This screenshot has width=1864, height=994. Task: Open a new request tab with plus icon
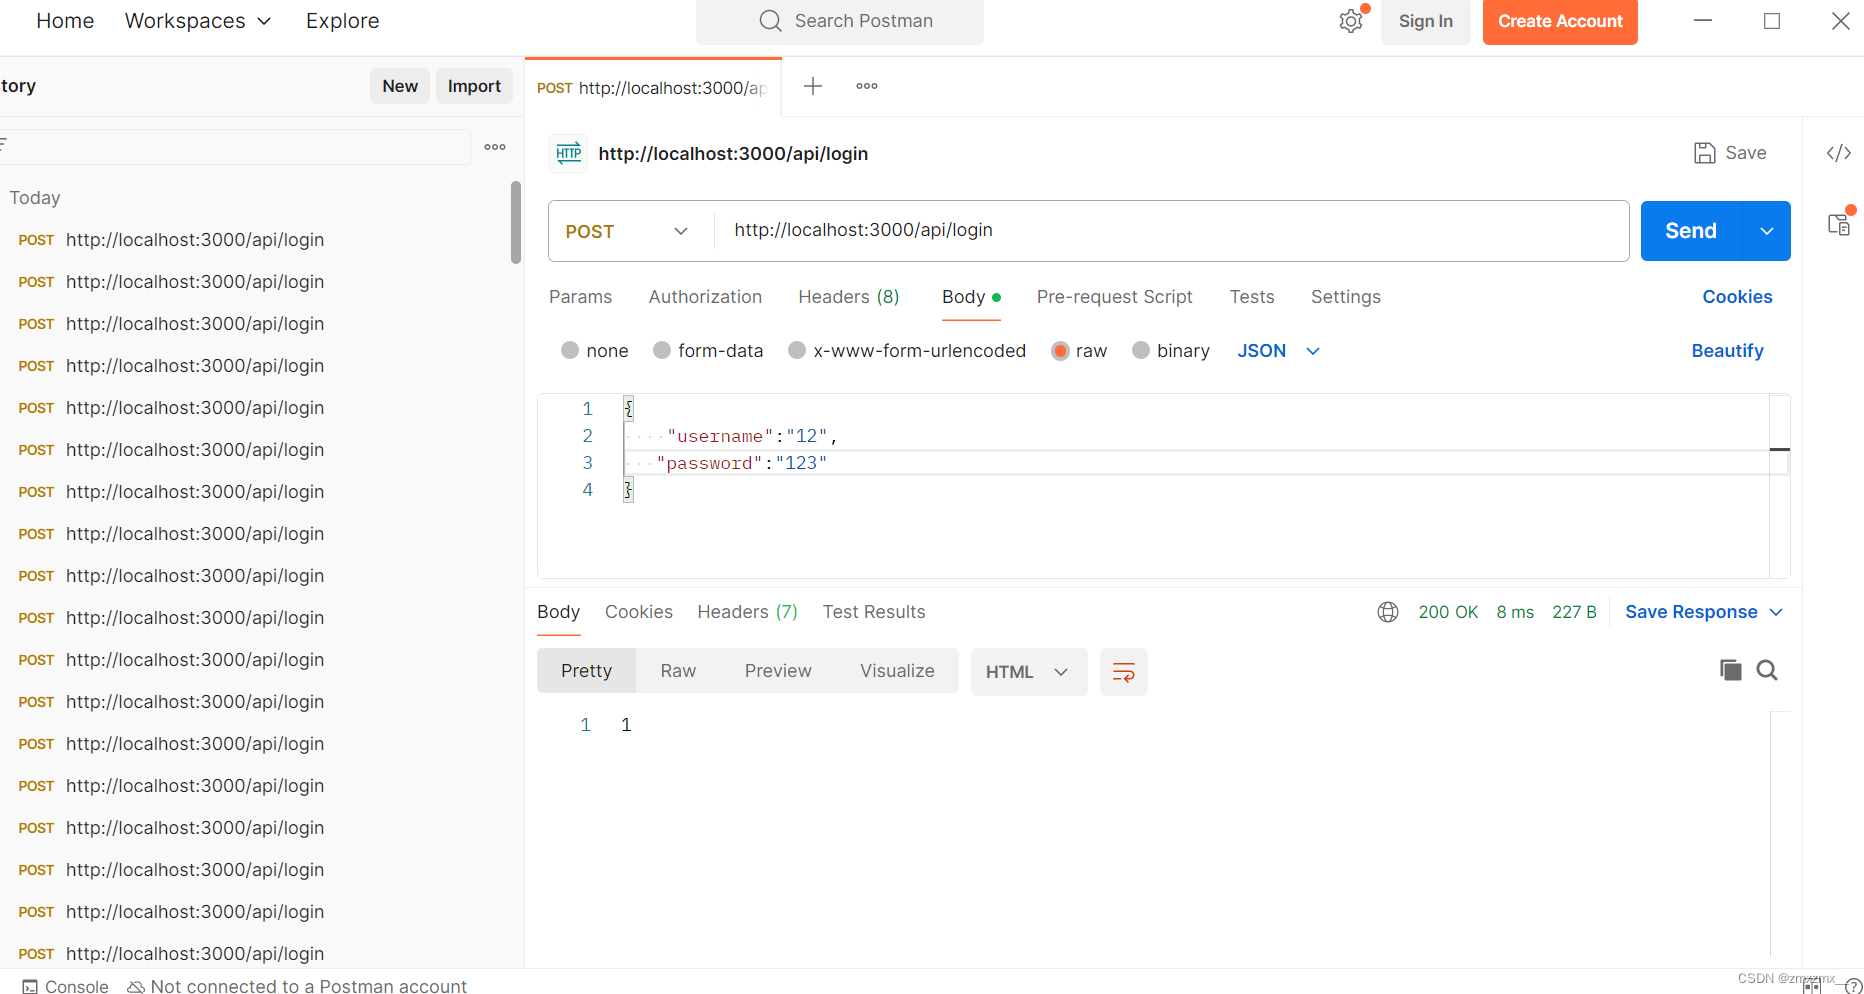tap(813, 86)
